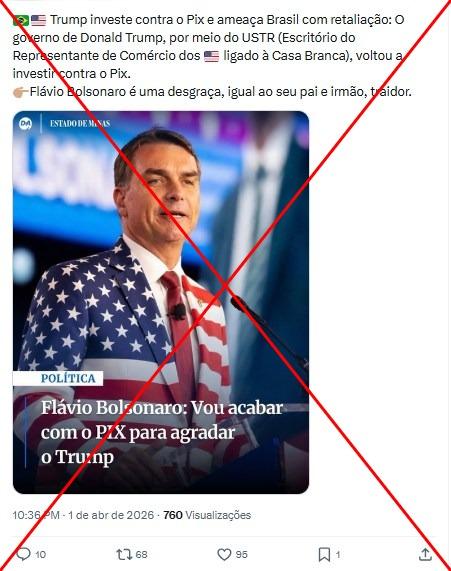Click the pointing hand emoji

pos(20,92)
